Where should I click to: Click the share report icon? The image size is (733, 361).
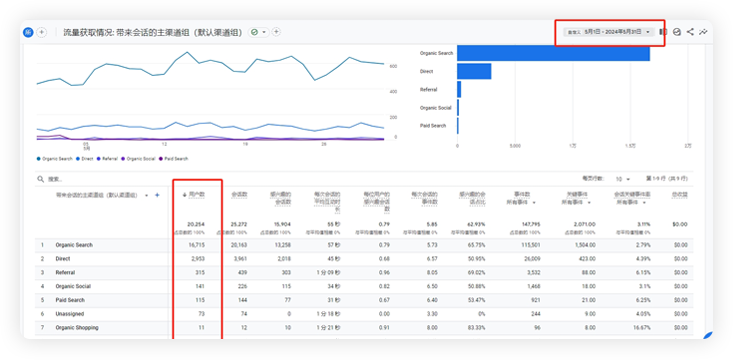click(690, 32)
